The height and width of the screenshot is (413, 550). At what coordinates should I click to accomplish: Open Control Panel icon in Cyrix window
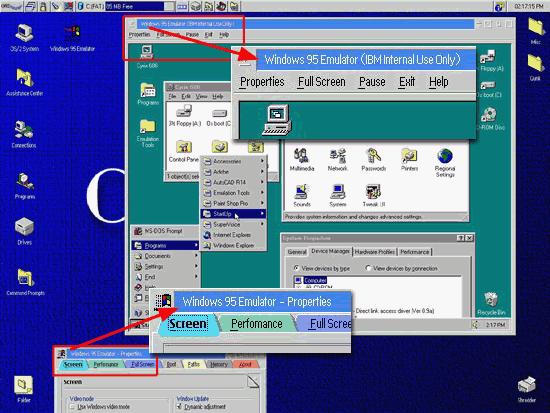coord(183,152)
